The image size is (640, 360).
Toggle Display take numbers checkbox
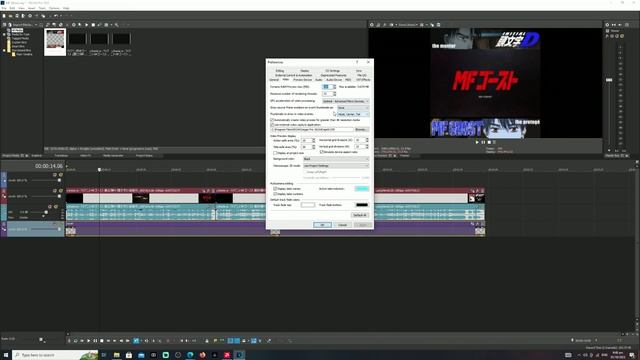pyautogui.click(x=275, y=194)
